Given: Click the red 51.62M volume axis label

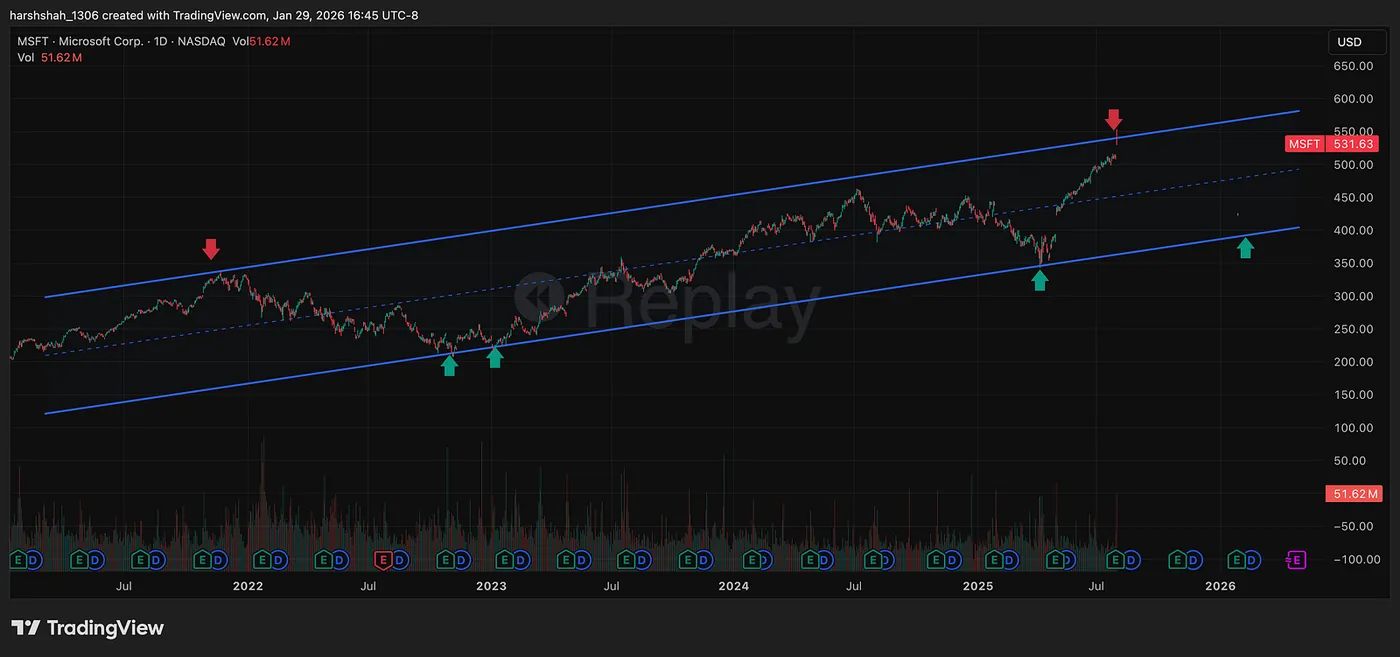Looking at the screenshot, I should tap(1353, 494).
